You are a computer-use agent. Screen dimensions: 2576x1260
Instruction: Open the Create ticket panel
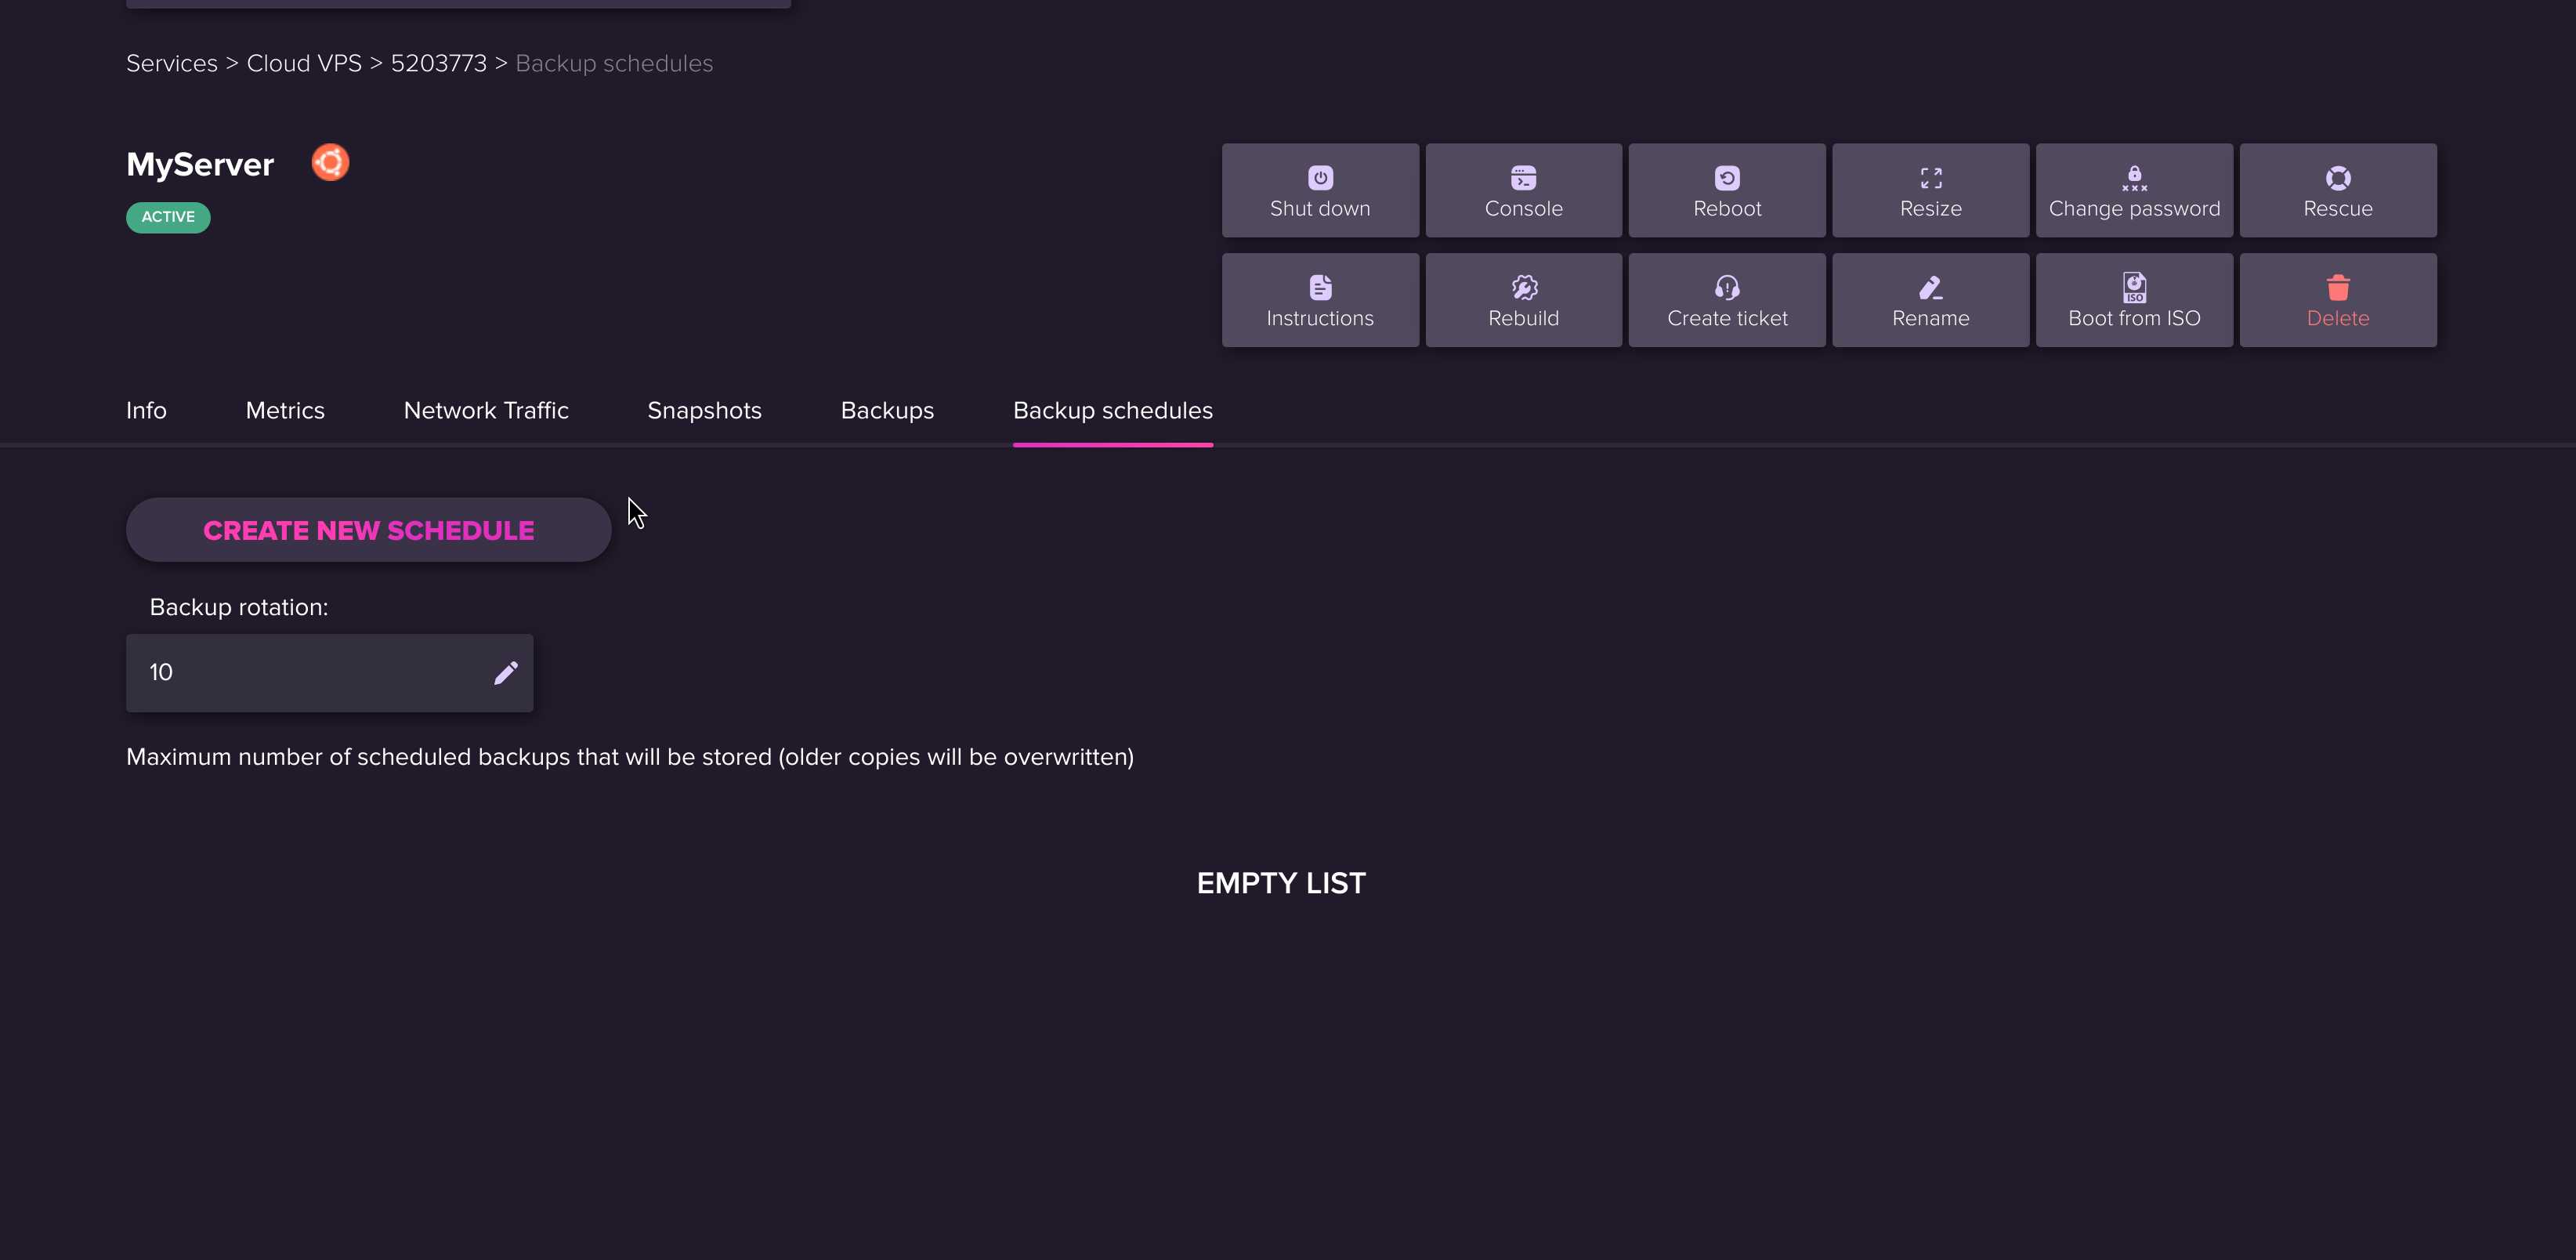[1727, 299]
